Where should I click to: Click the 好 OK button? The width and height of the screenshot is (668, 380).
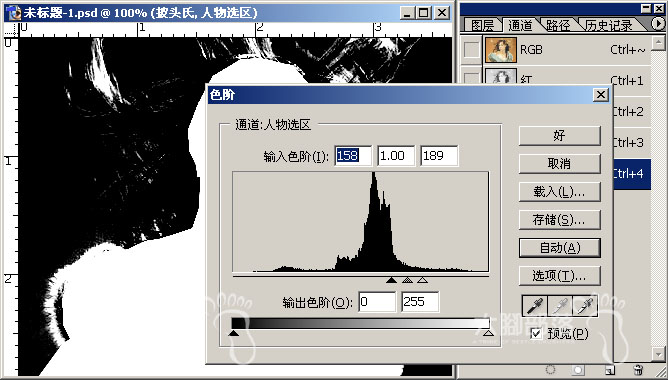559,136
